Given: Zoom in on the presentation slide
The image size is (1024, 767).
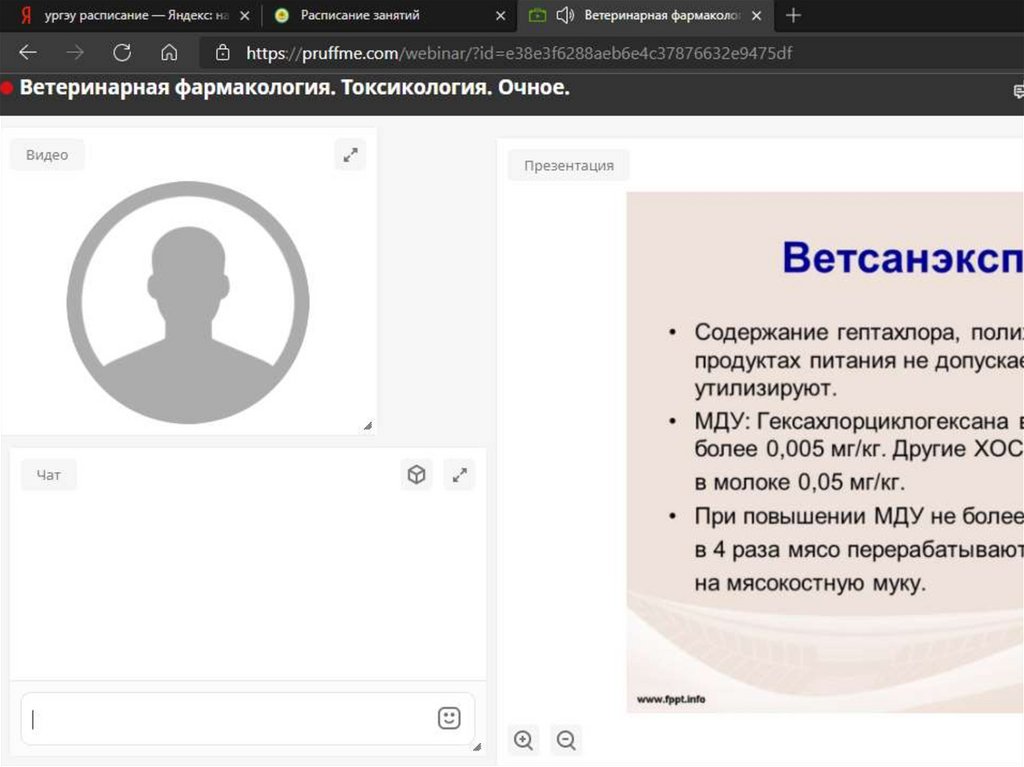Looking at the screenshot, I should pos(523,740).
